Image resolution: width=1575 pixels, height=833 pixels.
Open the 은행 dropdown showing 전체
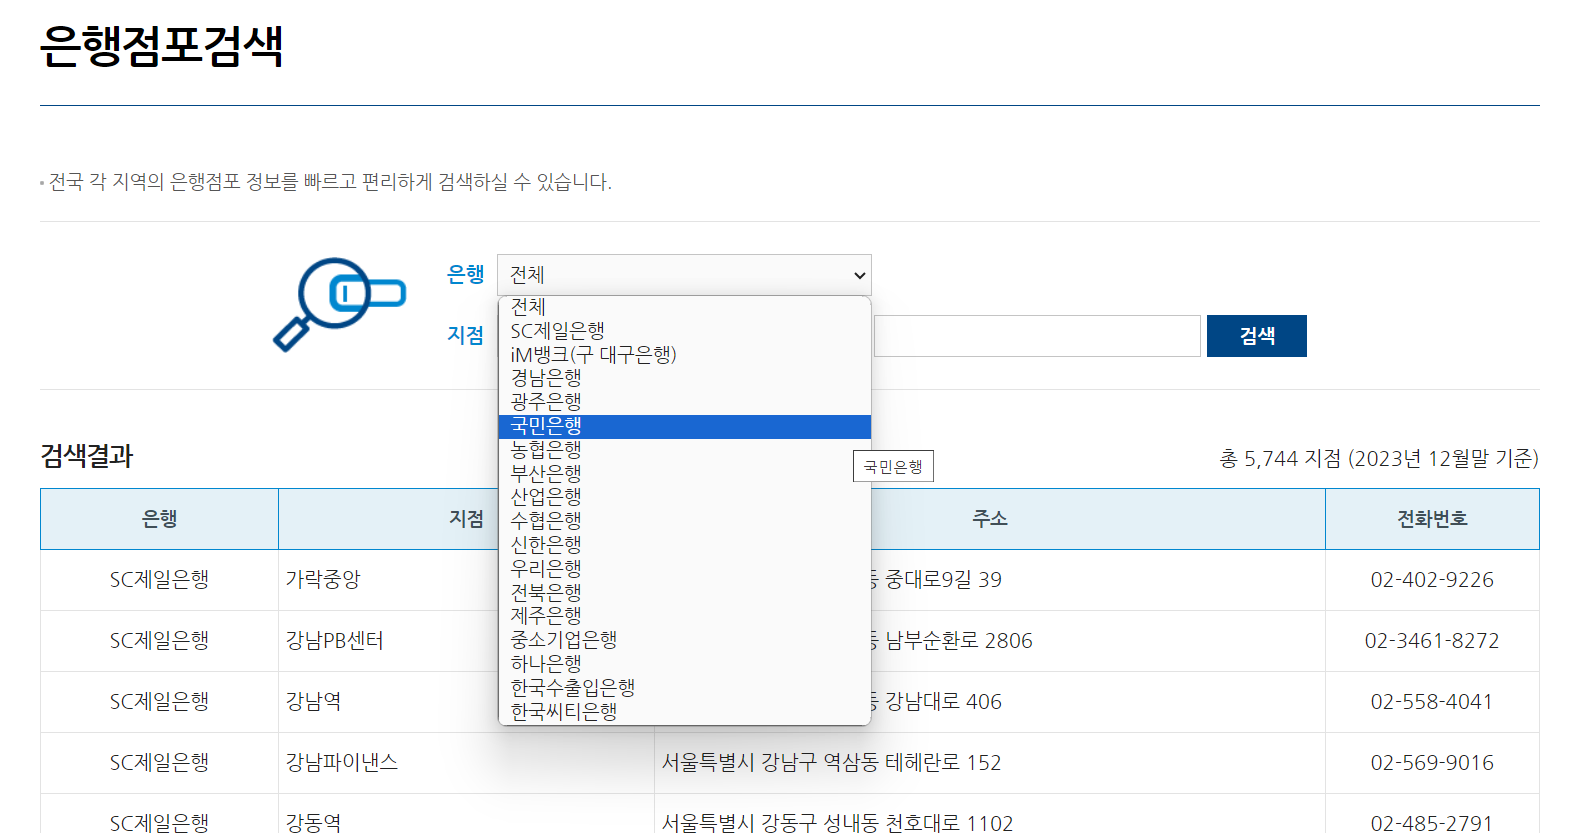[684, 275]
